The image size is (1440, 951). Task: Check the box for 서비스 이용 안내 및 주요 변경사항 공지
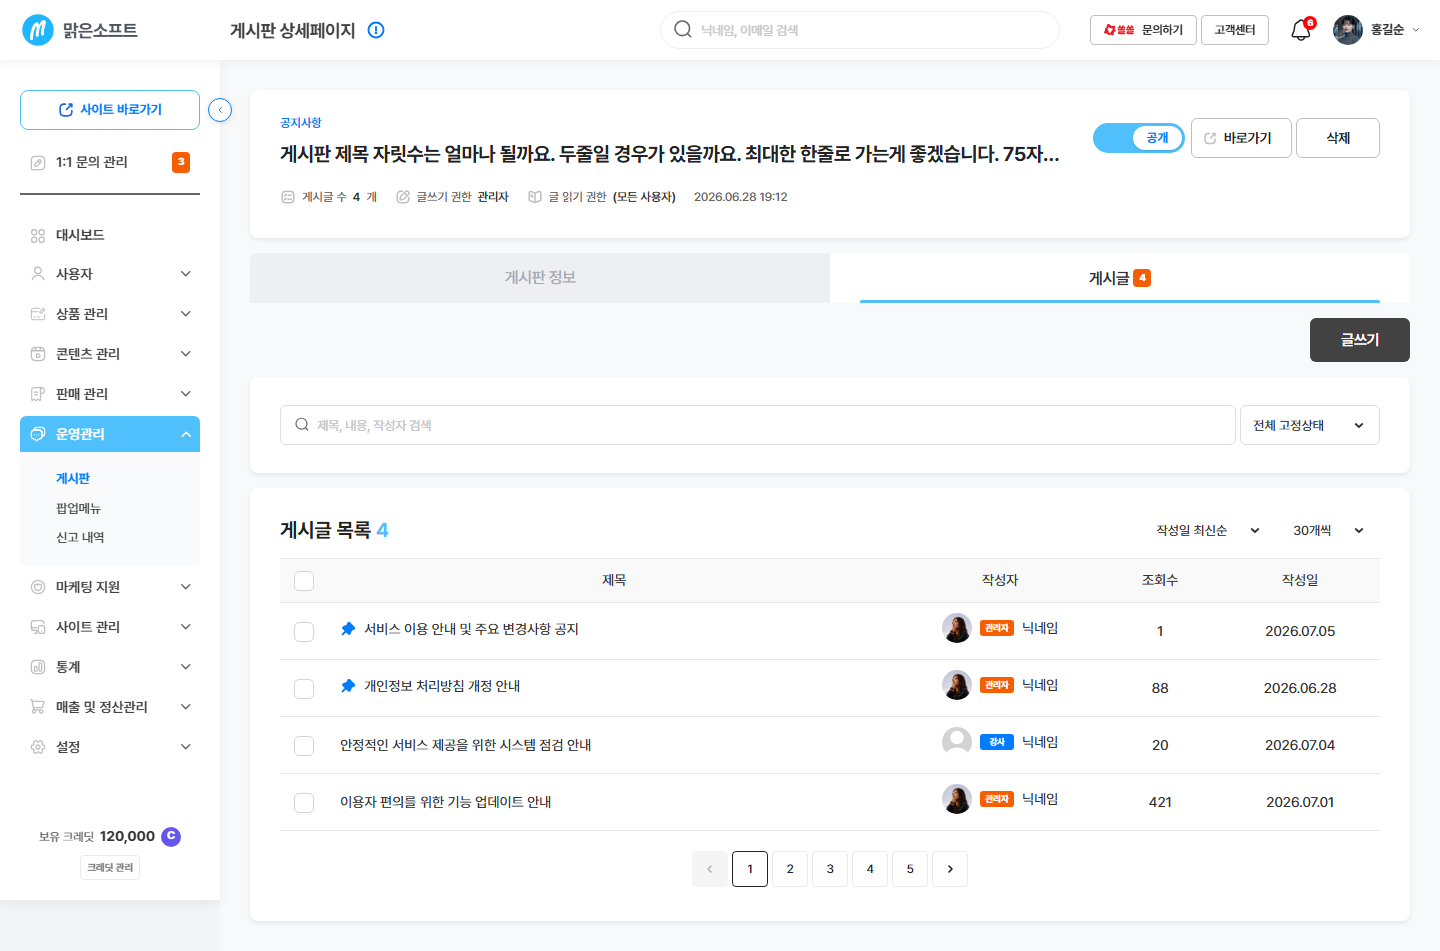[304, 632]
